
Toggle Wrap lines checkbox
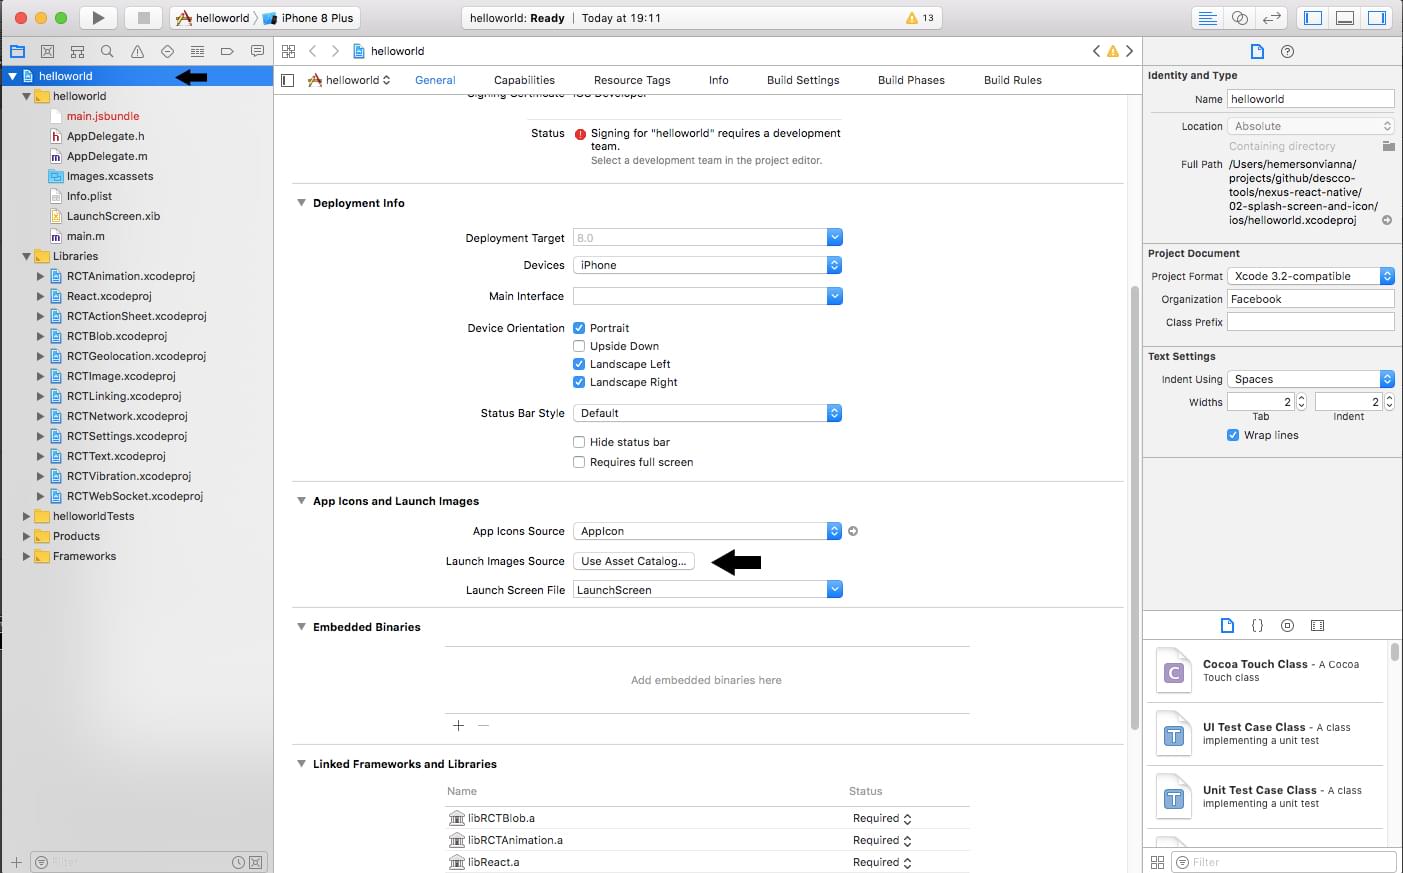pyautogui.click(x=1233, y=435)
